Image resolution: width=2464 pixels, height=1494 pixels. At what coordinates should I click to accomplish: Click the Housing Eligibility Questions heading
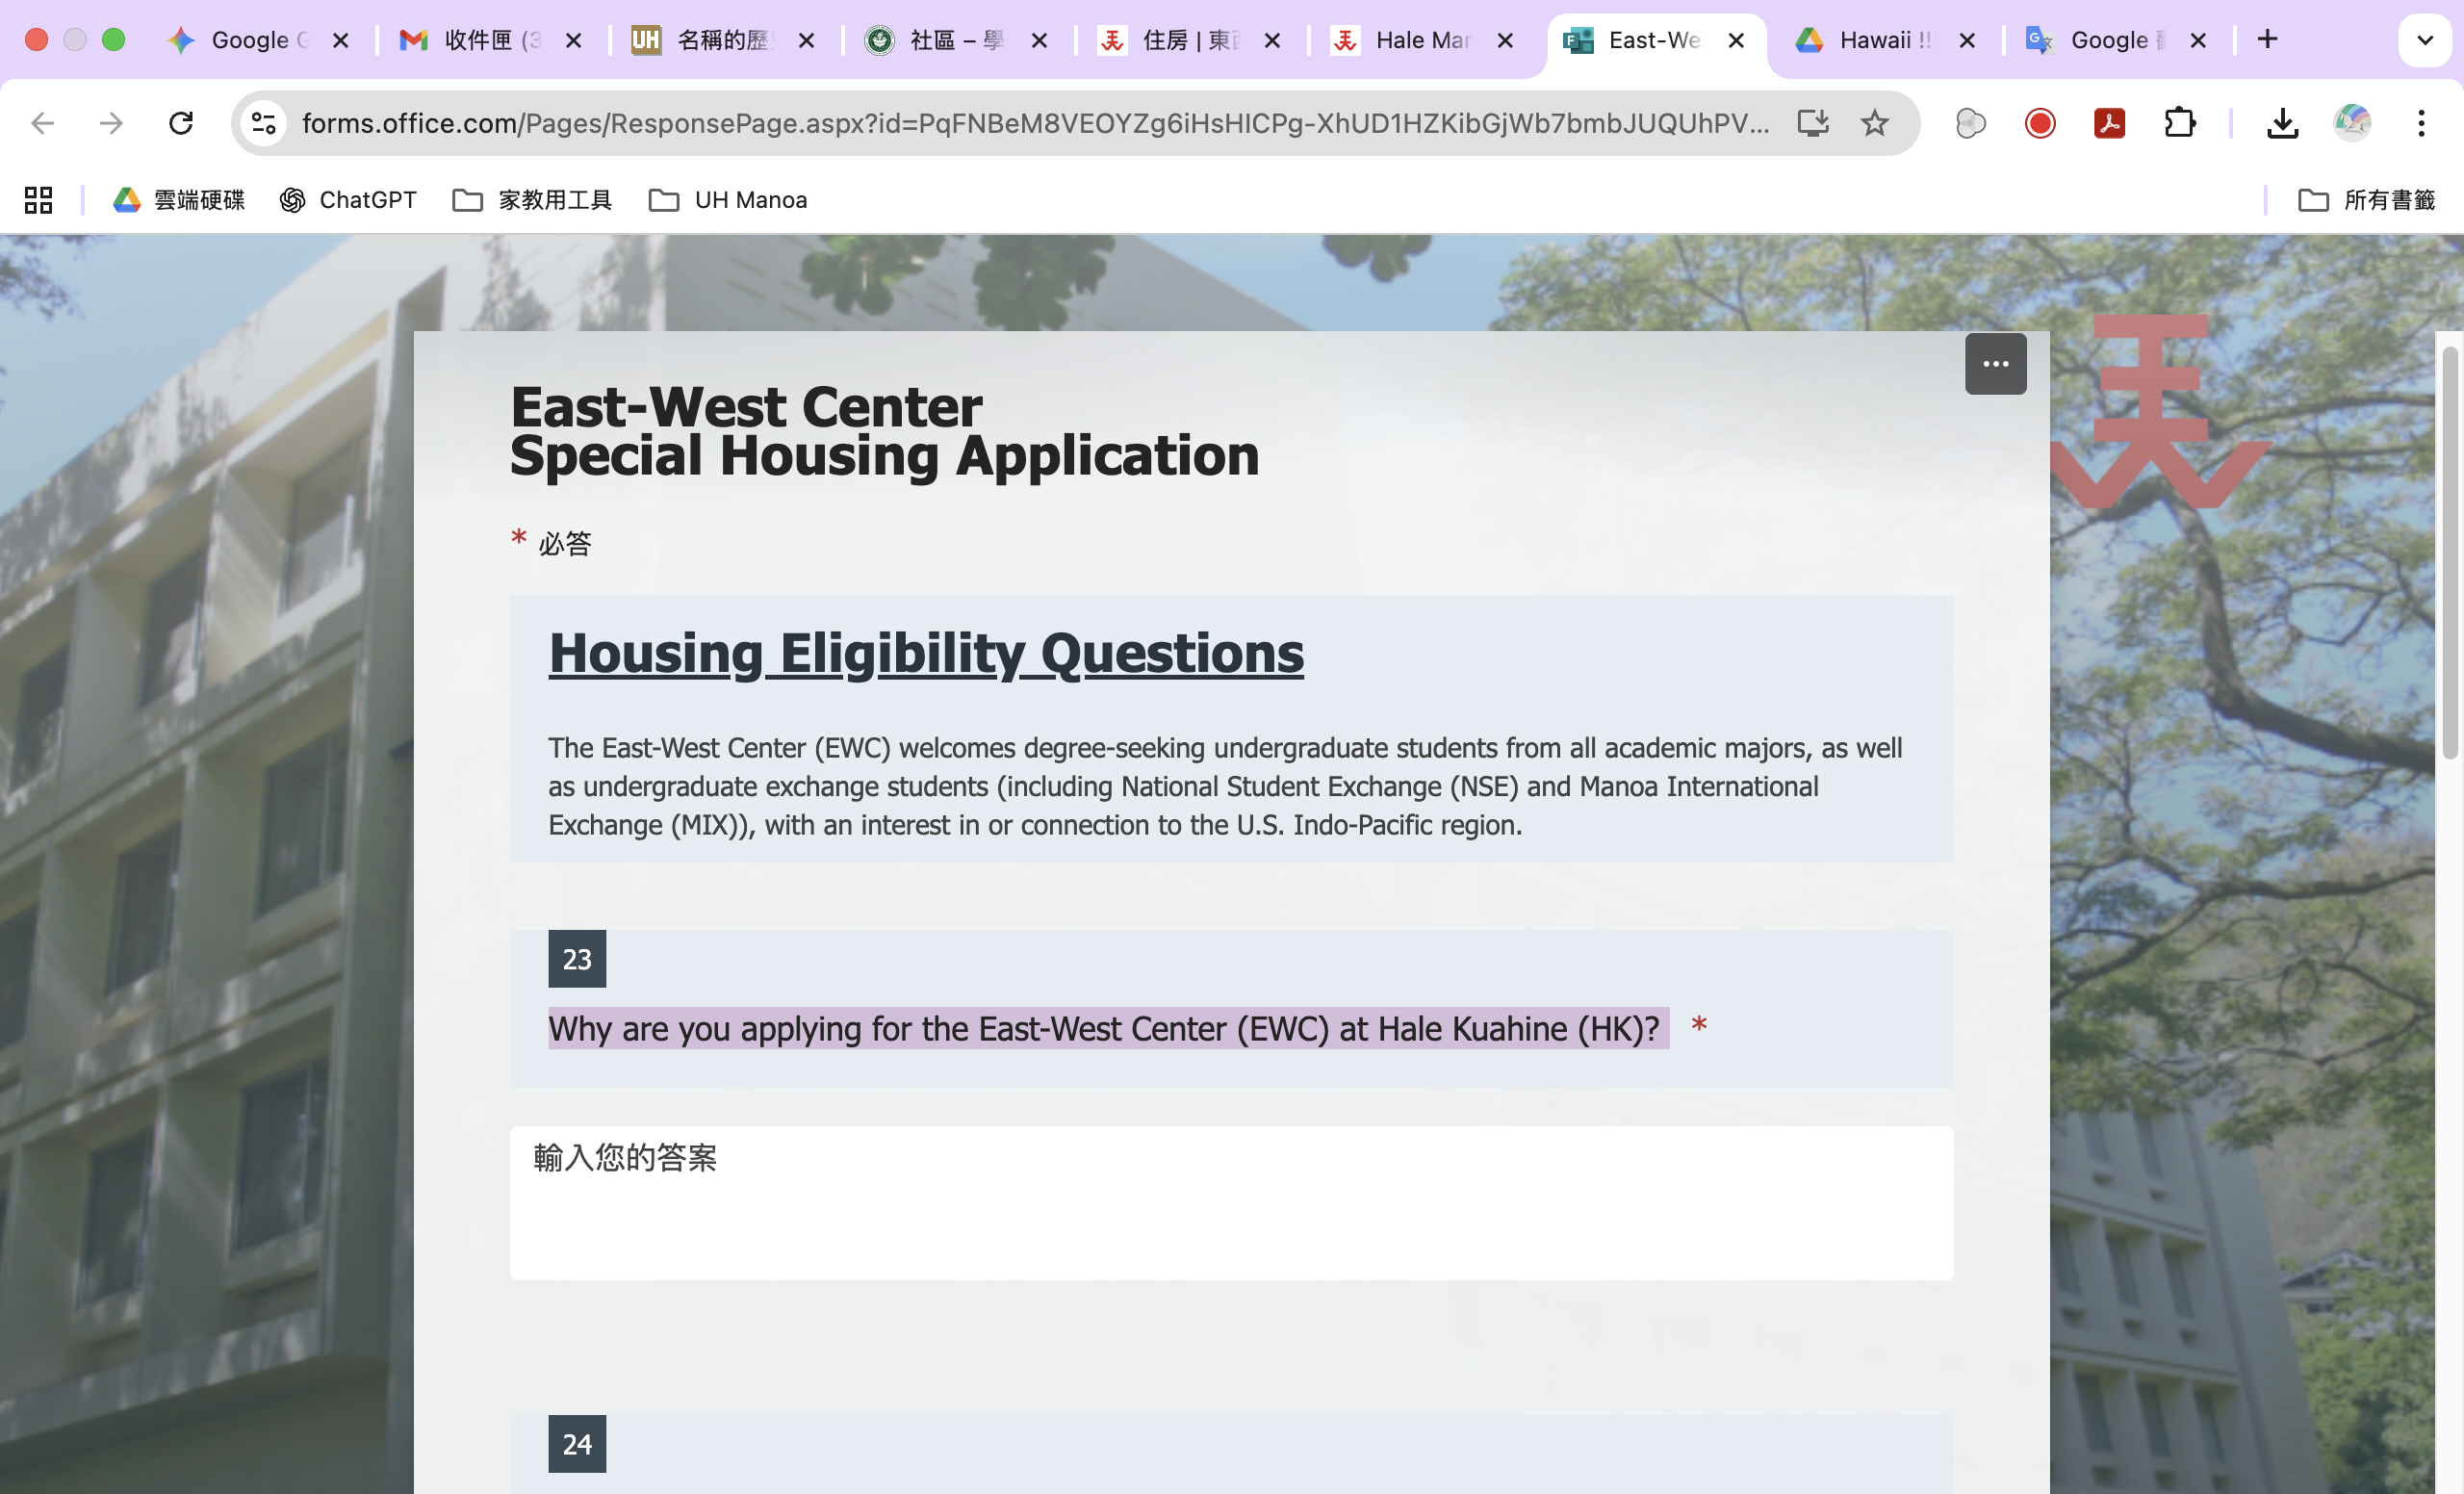[926, 653]
